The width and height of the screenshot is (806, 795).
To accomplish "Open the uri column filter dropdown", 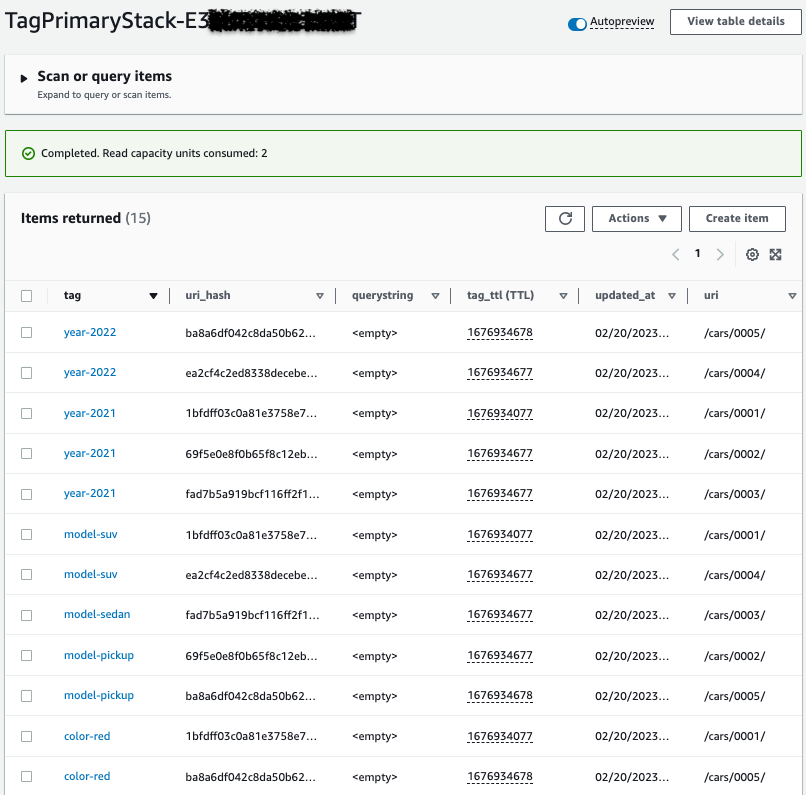I will pyautogui.click(x=792, y=295).
